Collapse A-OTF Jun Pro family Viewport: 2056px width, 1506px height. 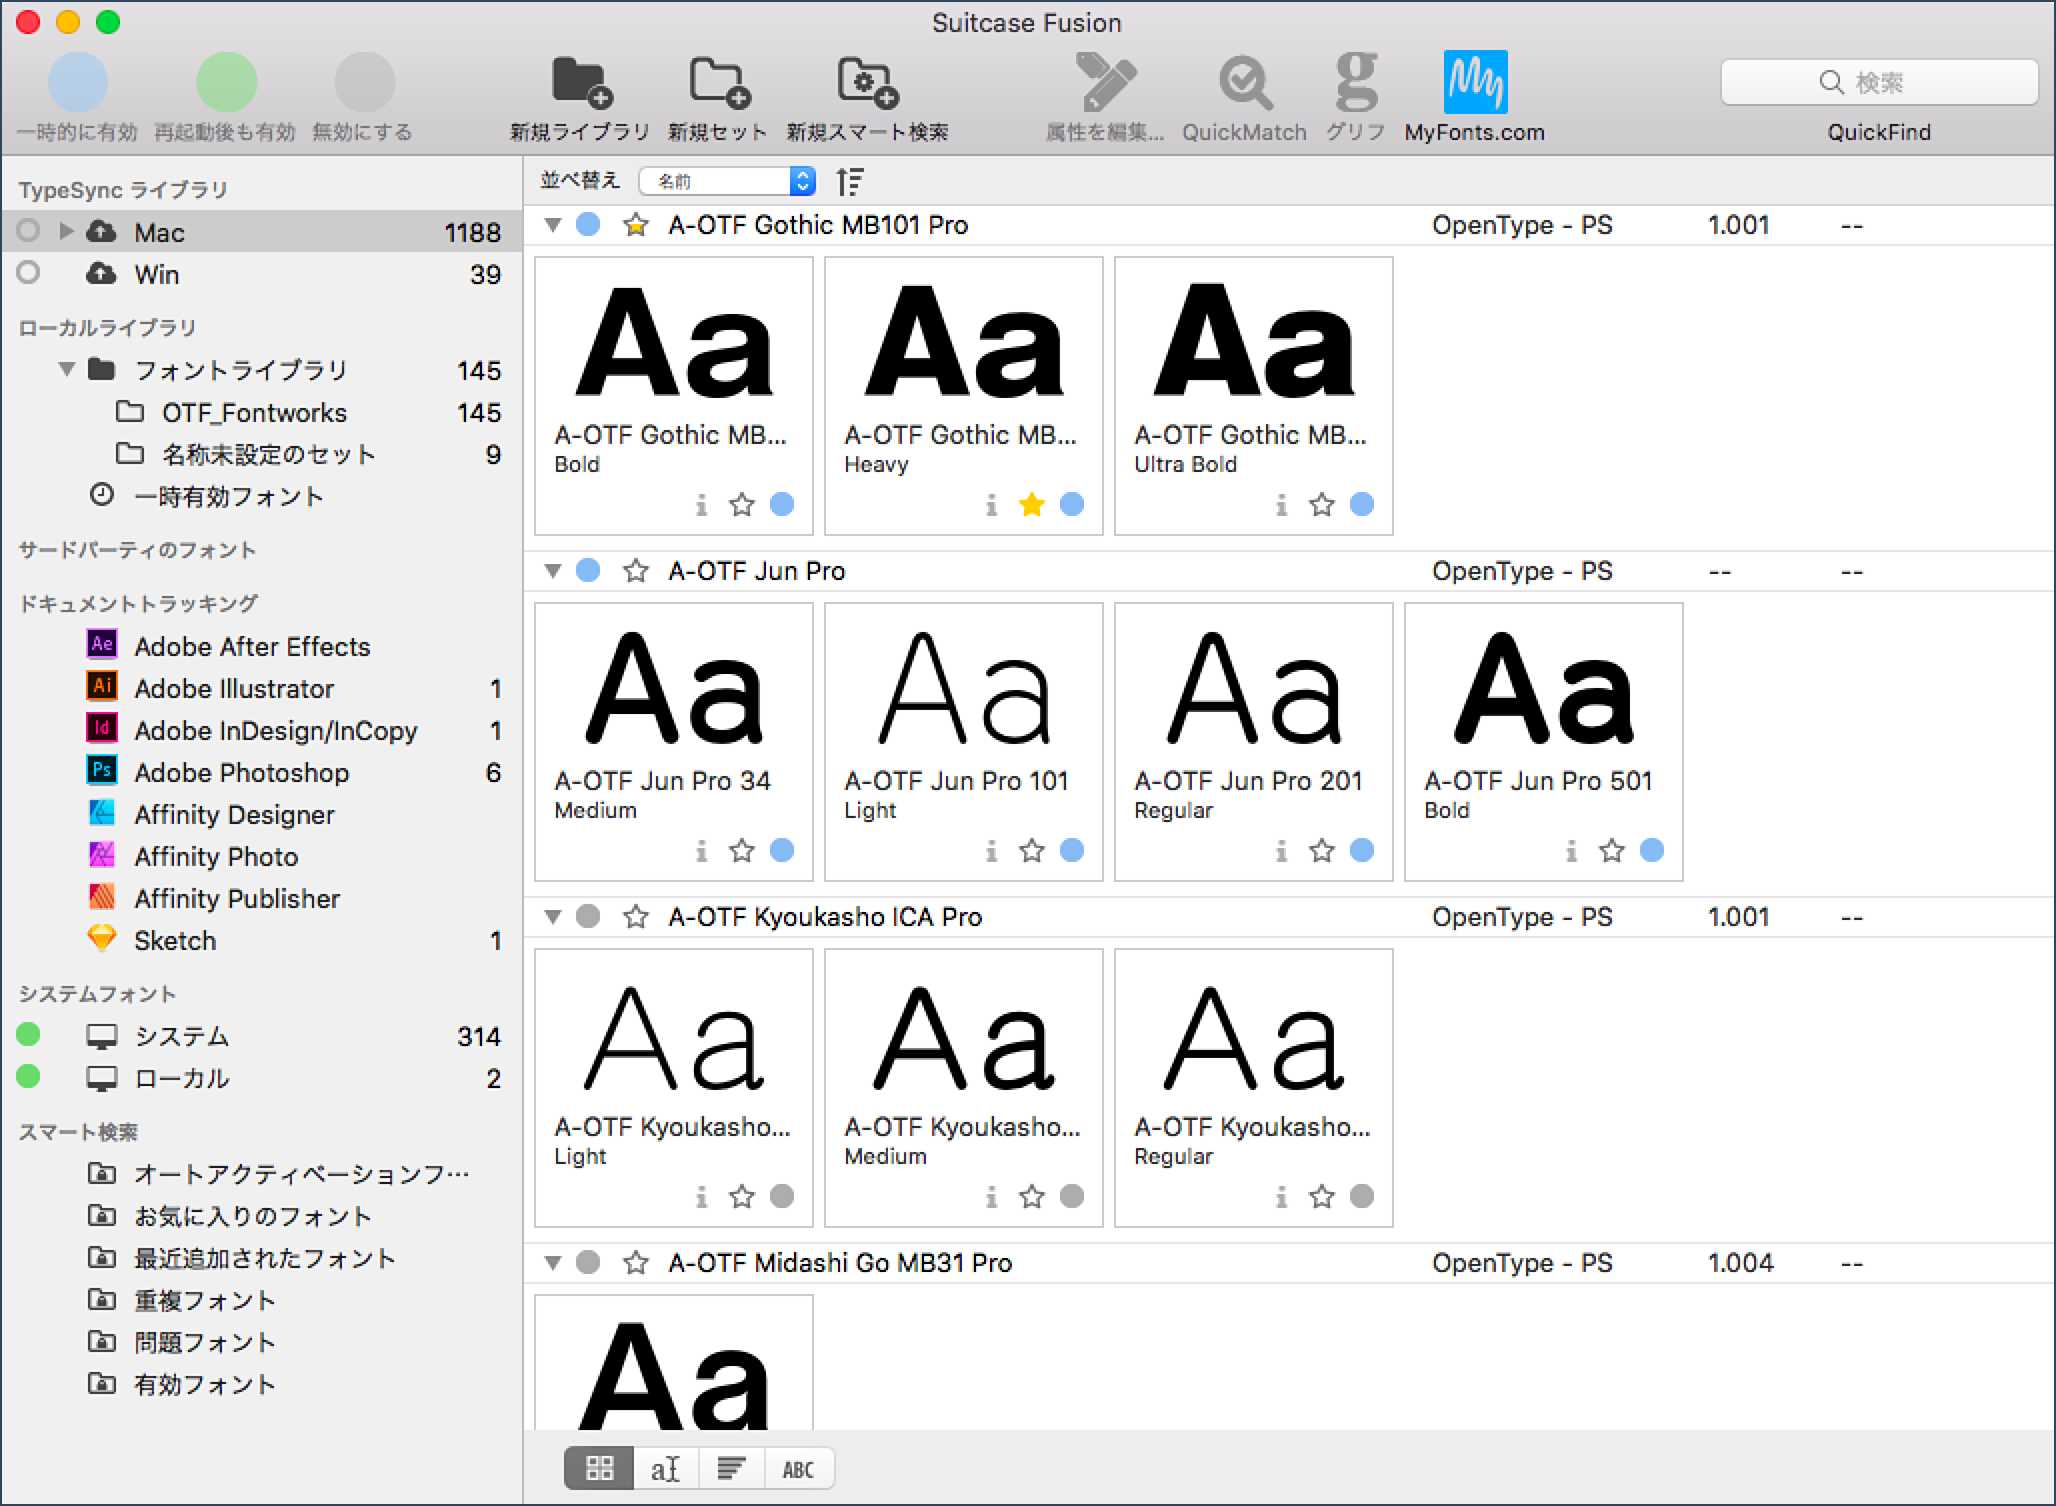pos(552,571)
